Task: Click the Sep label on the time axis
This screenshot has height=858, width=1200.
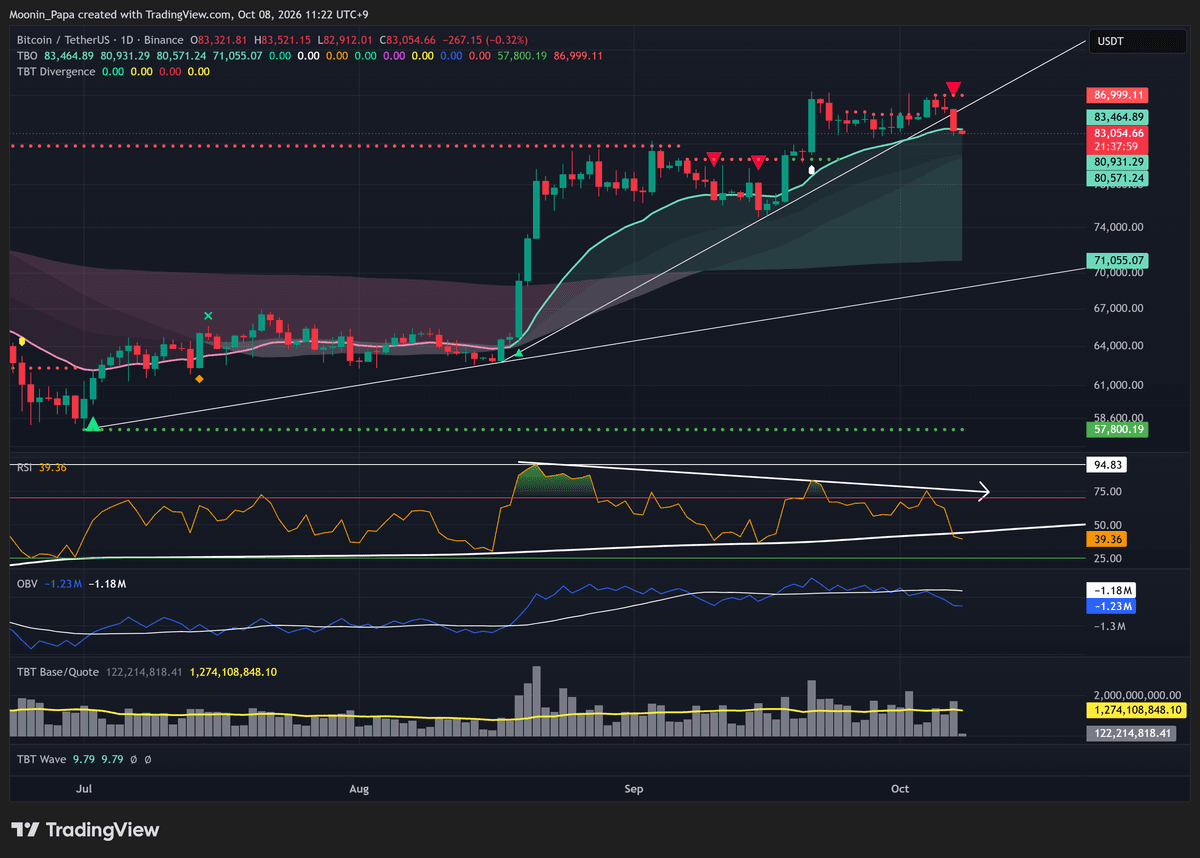Action: (633, 789)
